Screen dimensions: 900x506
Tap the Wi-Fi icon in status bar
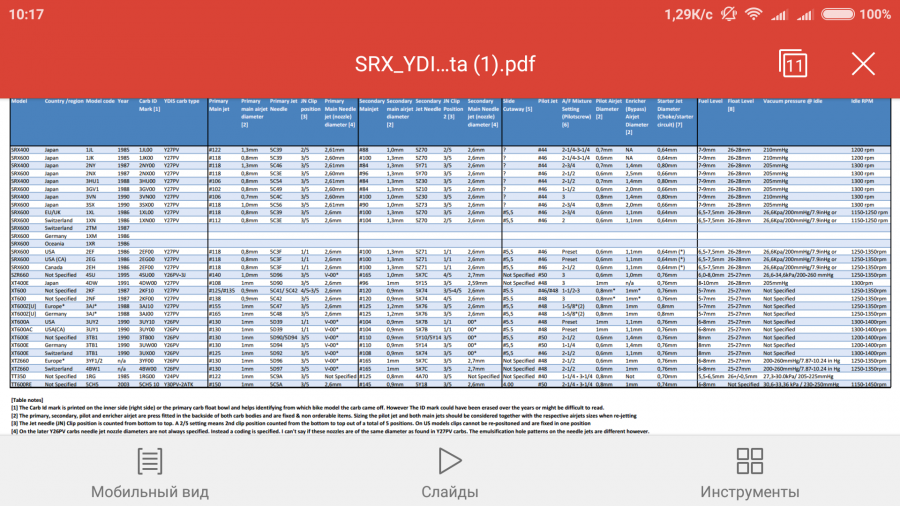coord(751,14)
